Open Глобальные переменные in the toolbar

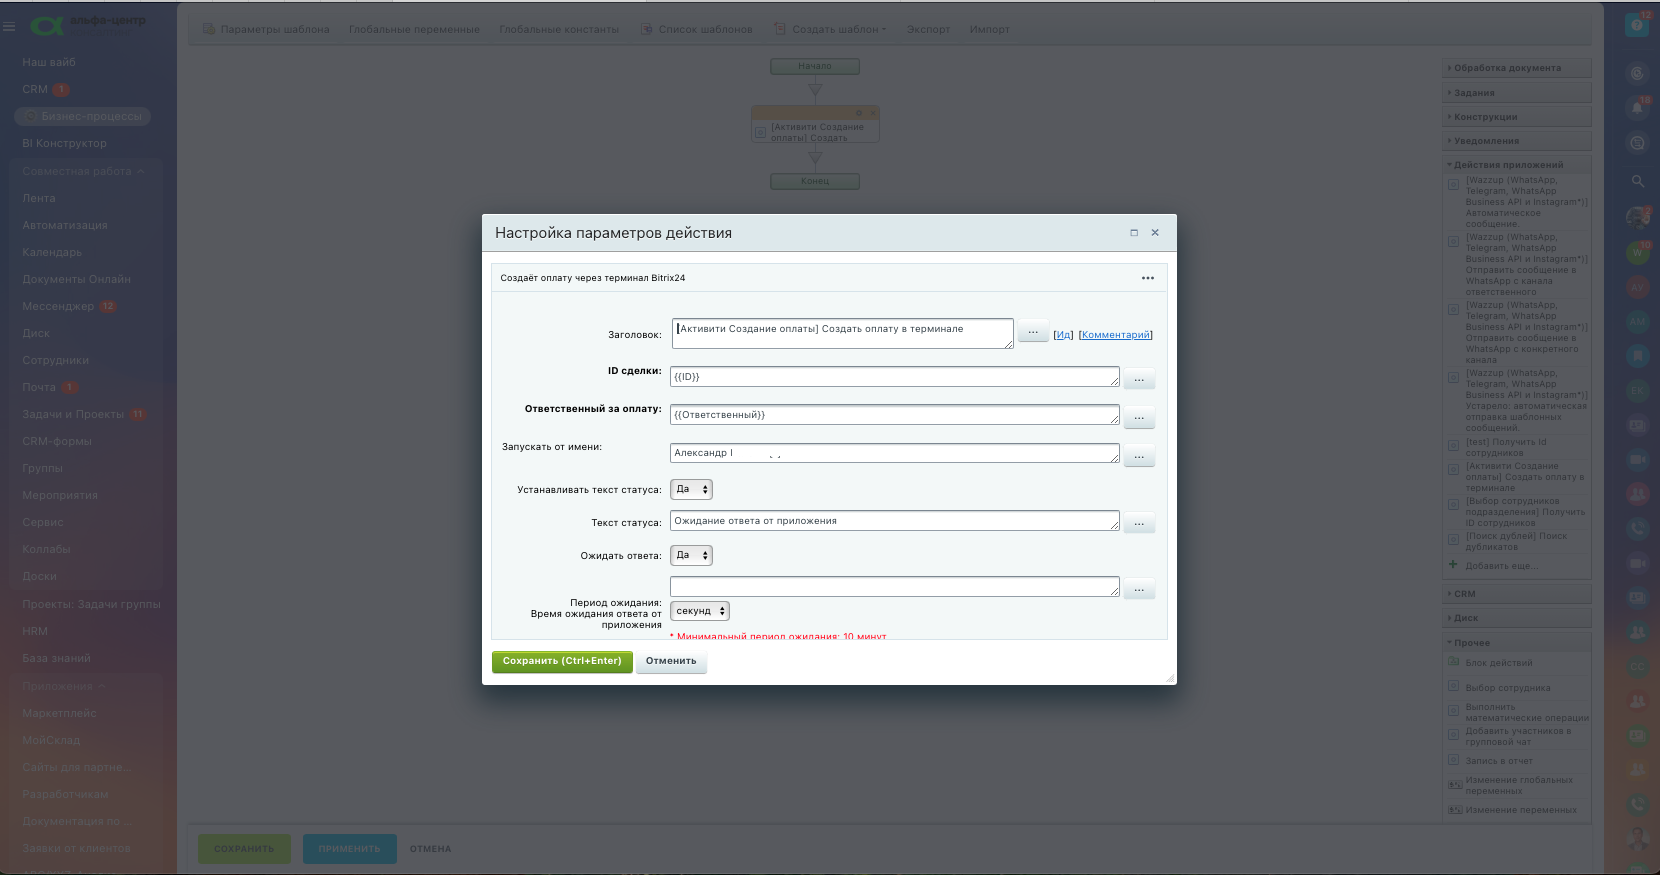pyautogui.click(x=414, y=29)
